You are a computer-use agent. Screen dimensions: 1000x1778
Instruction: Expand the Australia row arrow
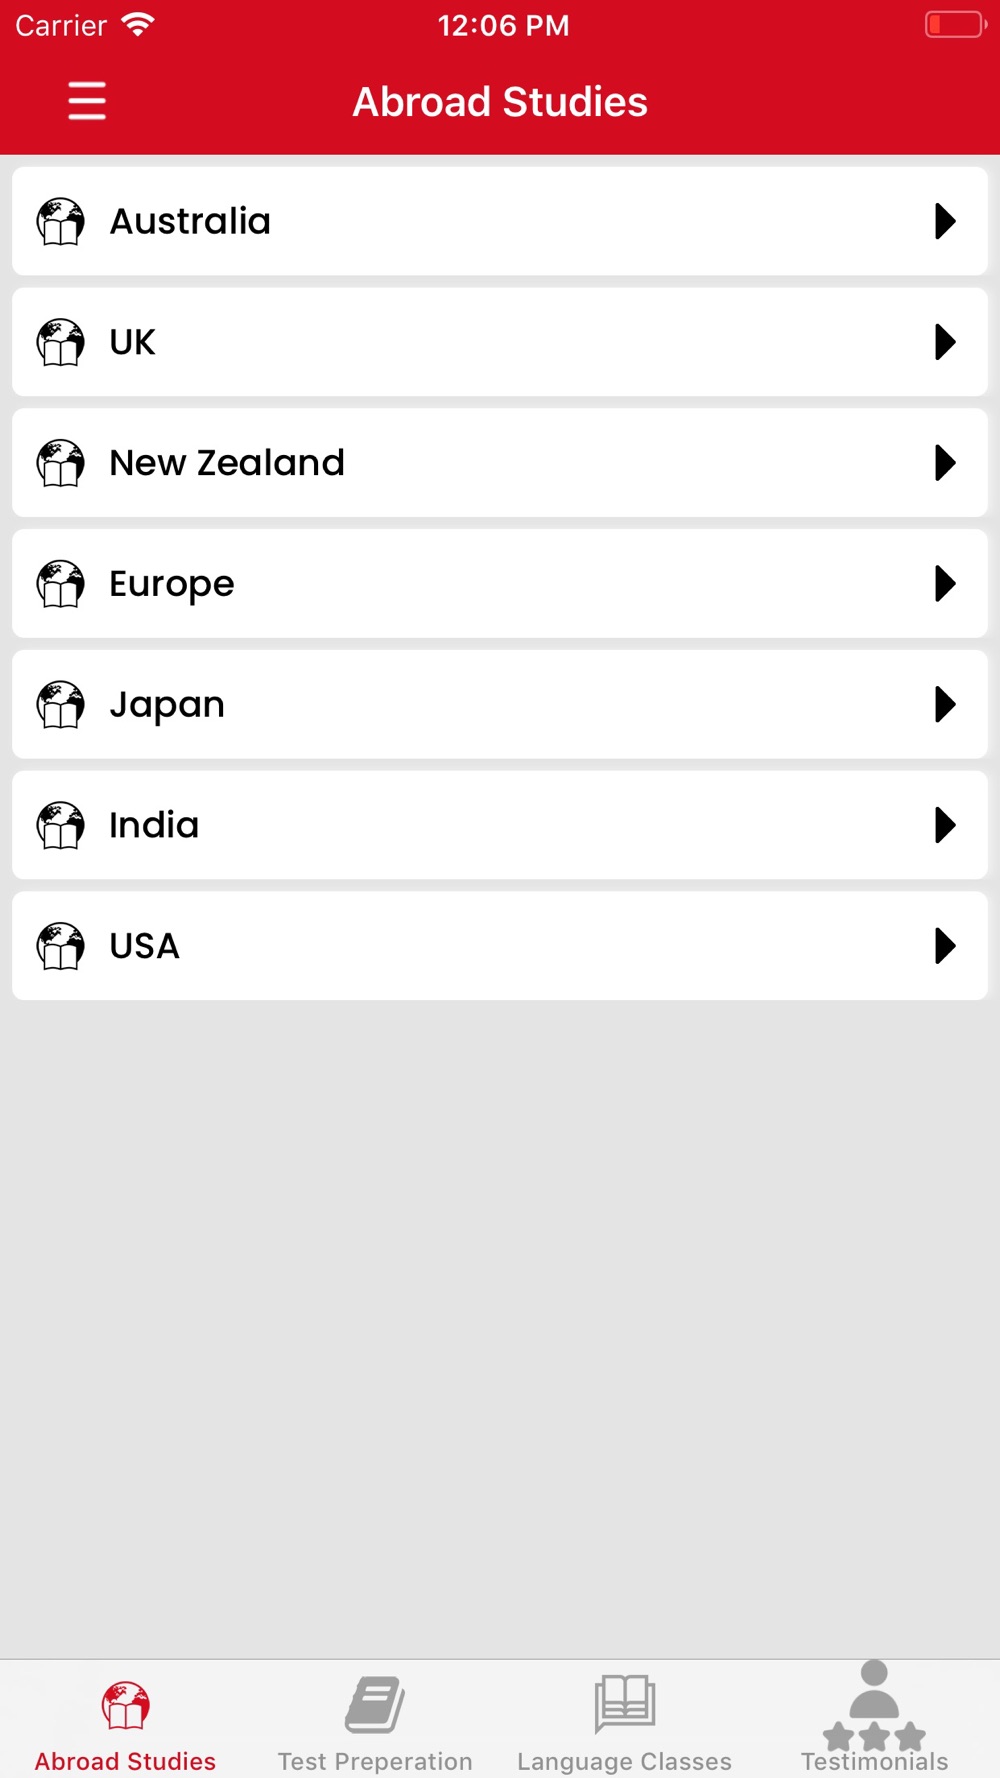click(x=945, y=221)
